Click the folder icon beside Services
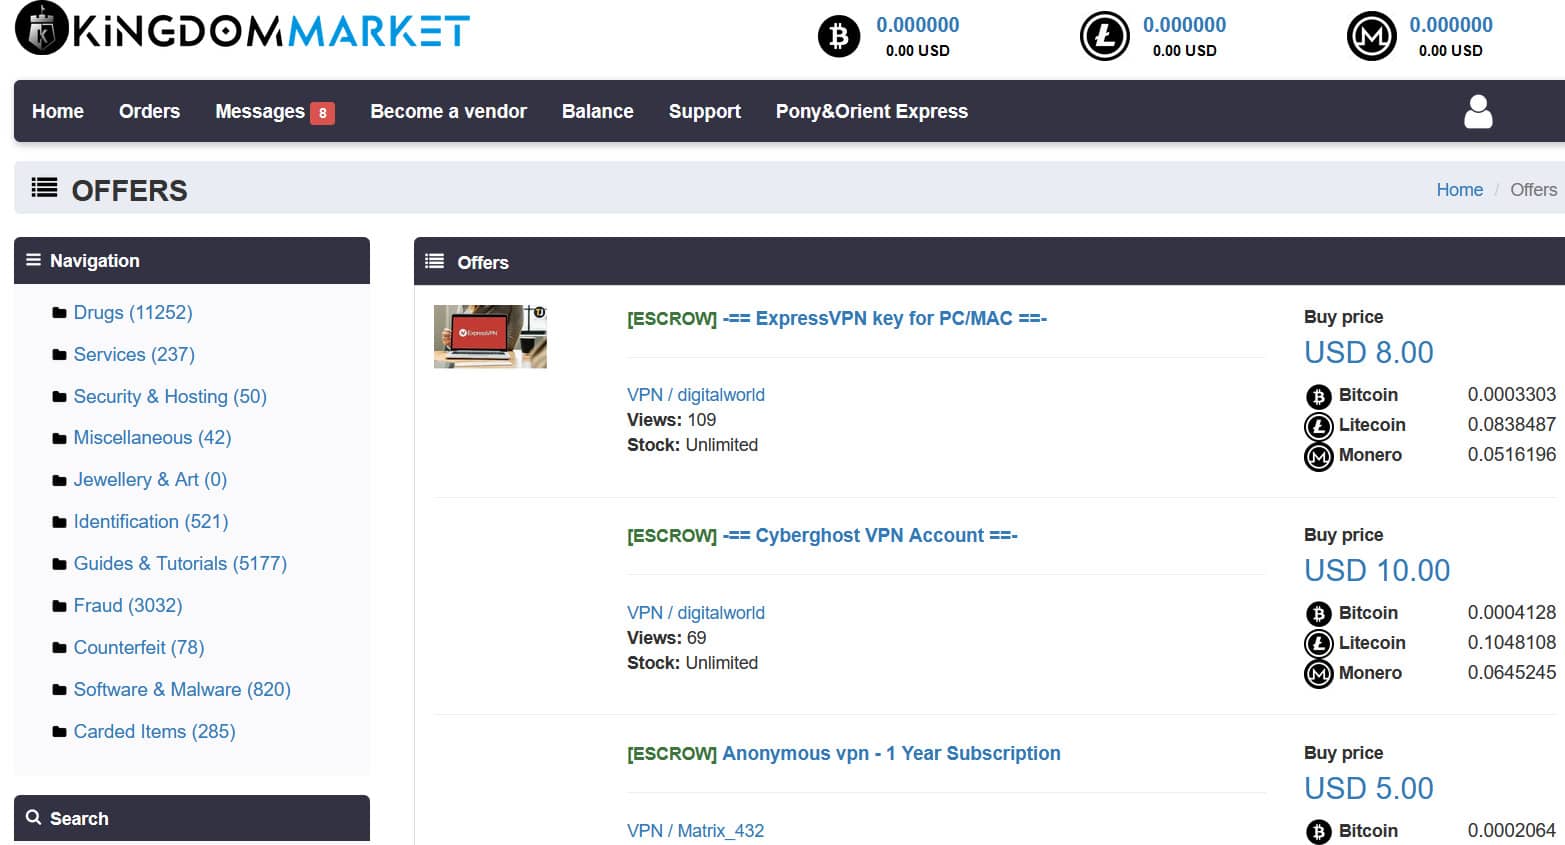The image size is (1565, 845). tap(59, 355)
